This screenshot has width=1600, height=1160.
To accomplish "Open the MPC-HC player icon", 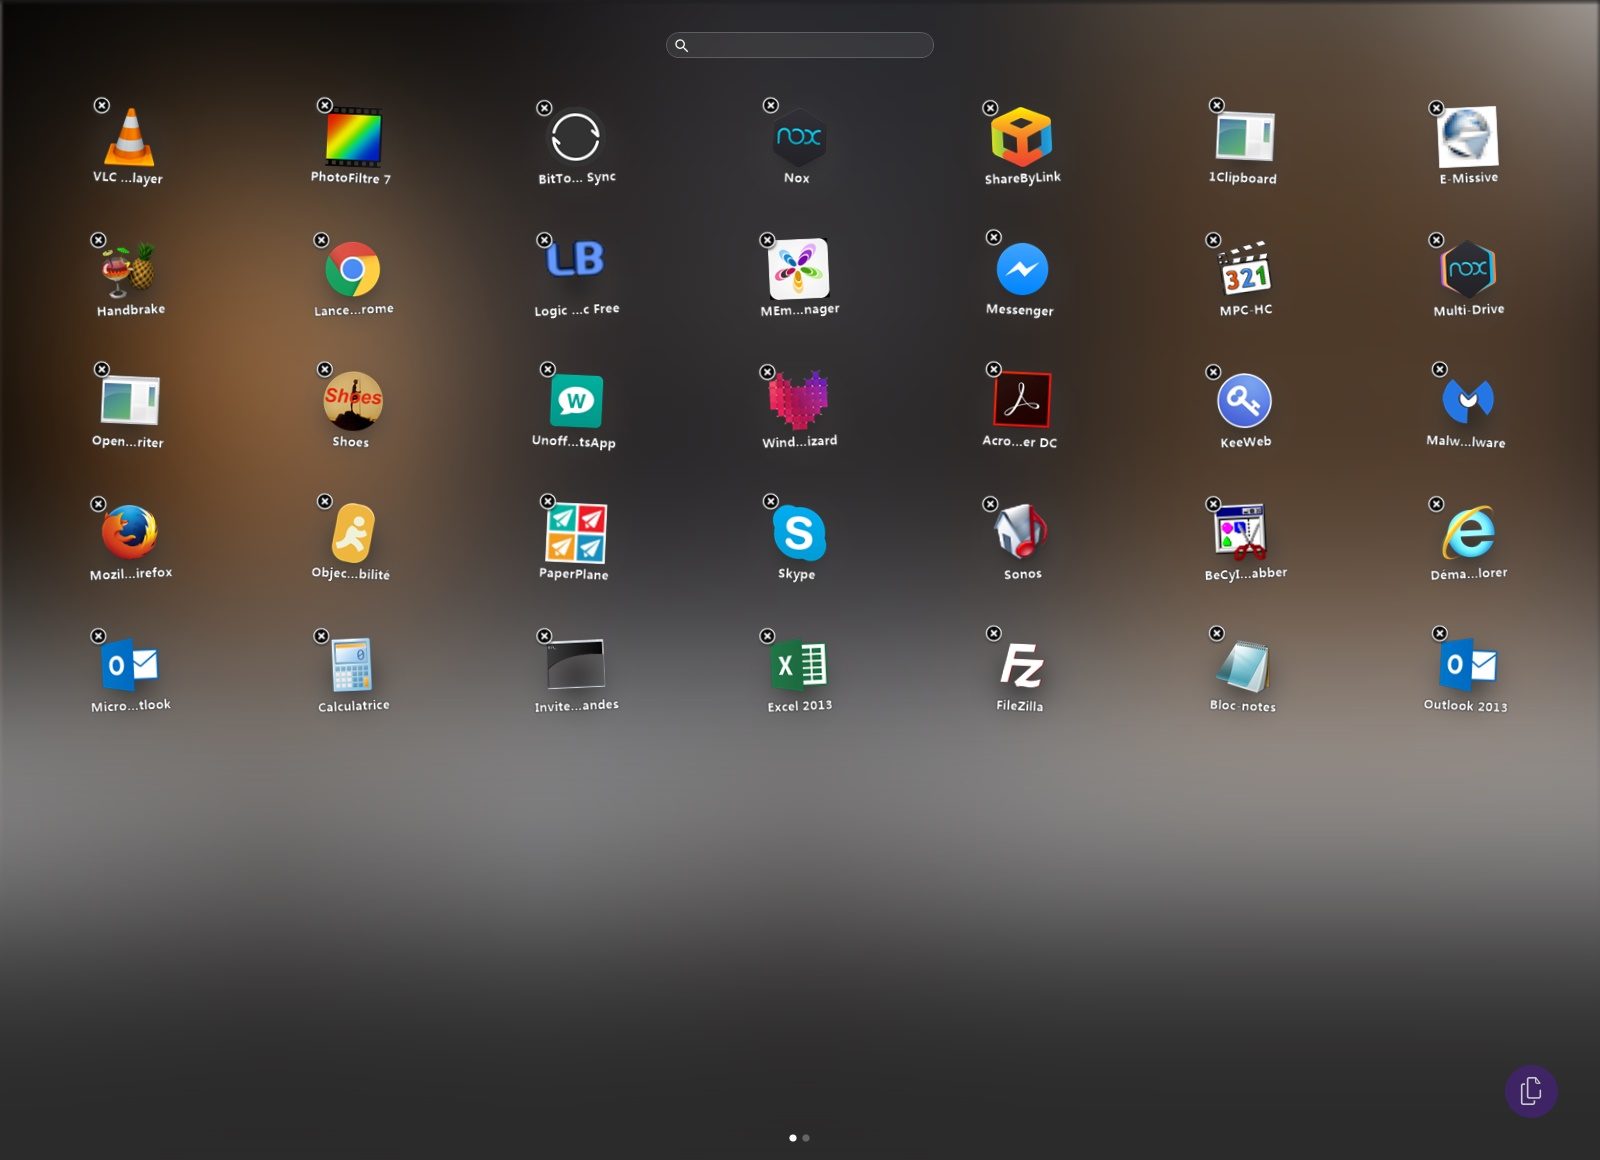I will 1244,269.
